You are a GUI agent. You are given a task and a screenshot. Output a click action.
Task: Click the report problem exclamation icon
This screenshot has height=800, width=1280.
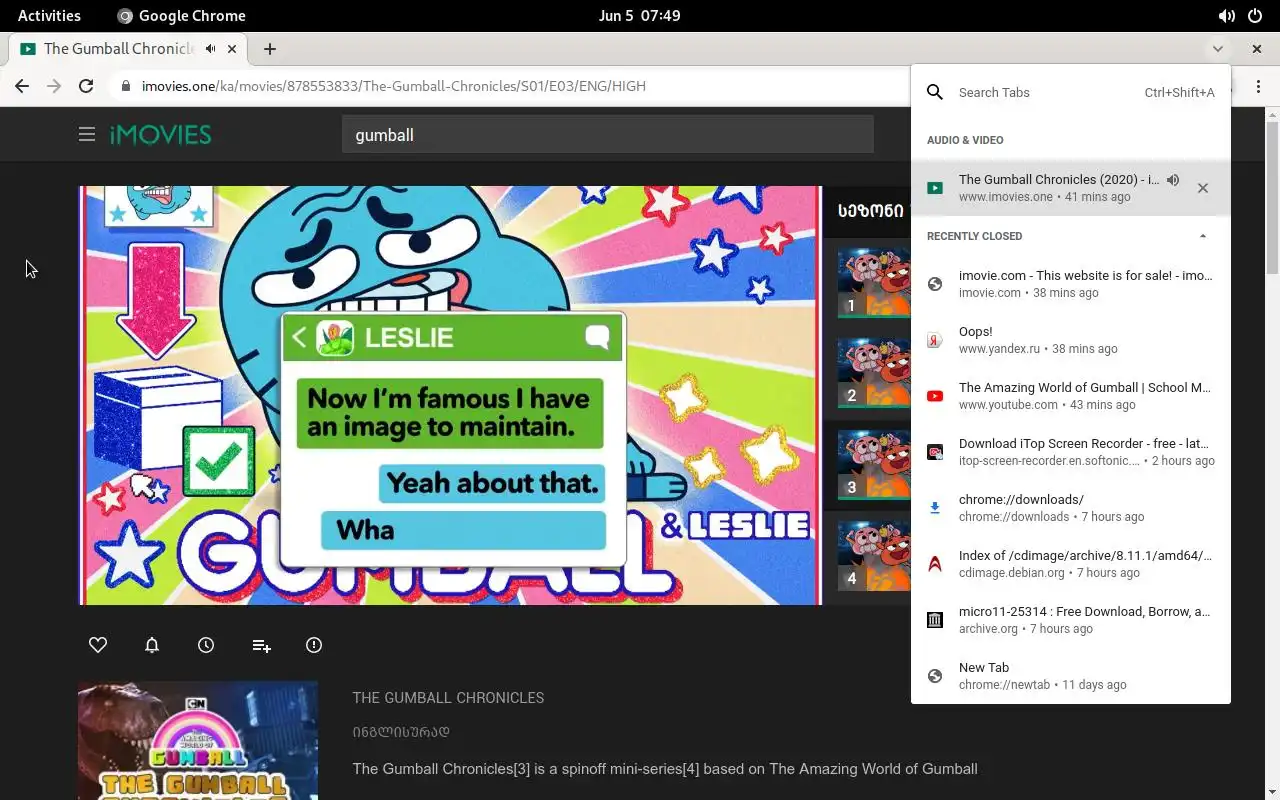[x=314, y=645]
